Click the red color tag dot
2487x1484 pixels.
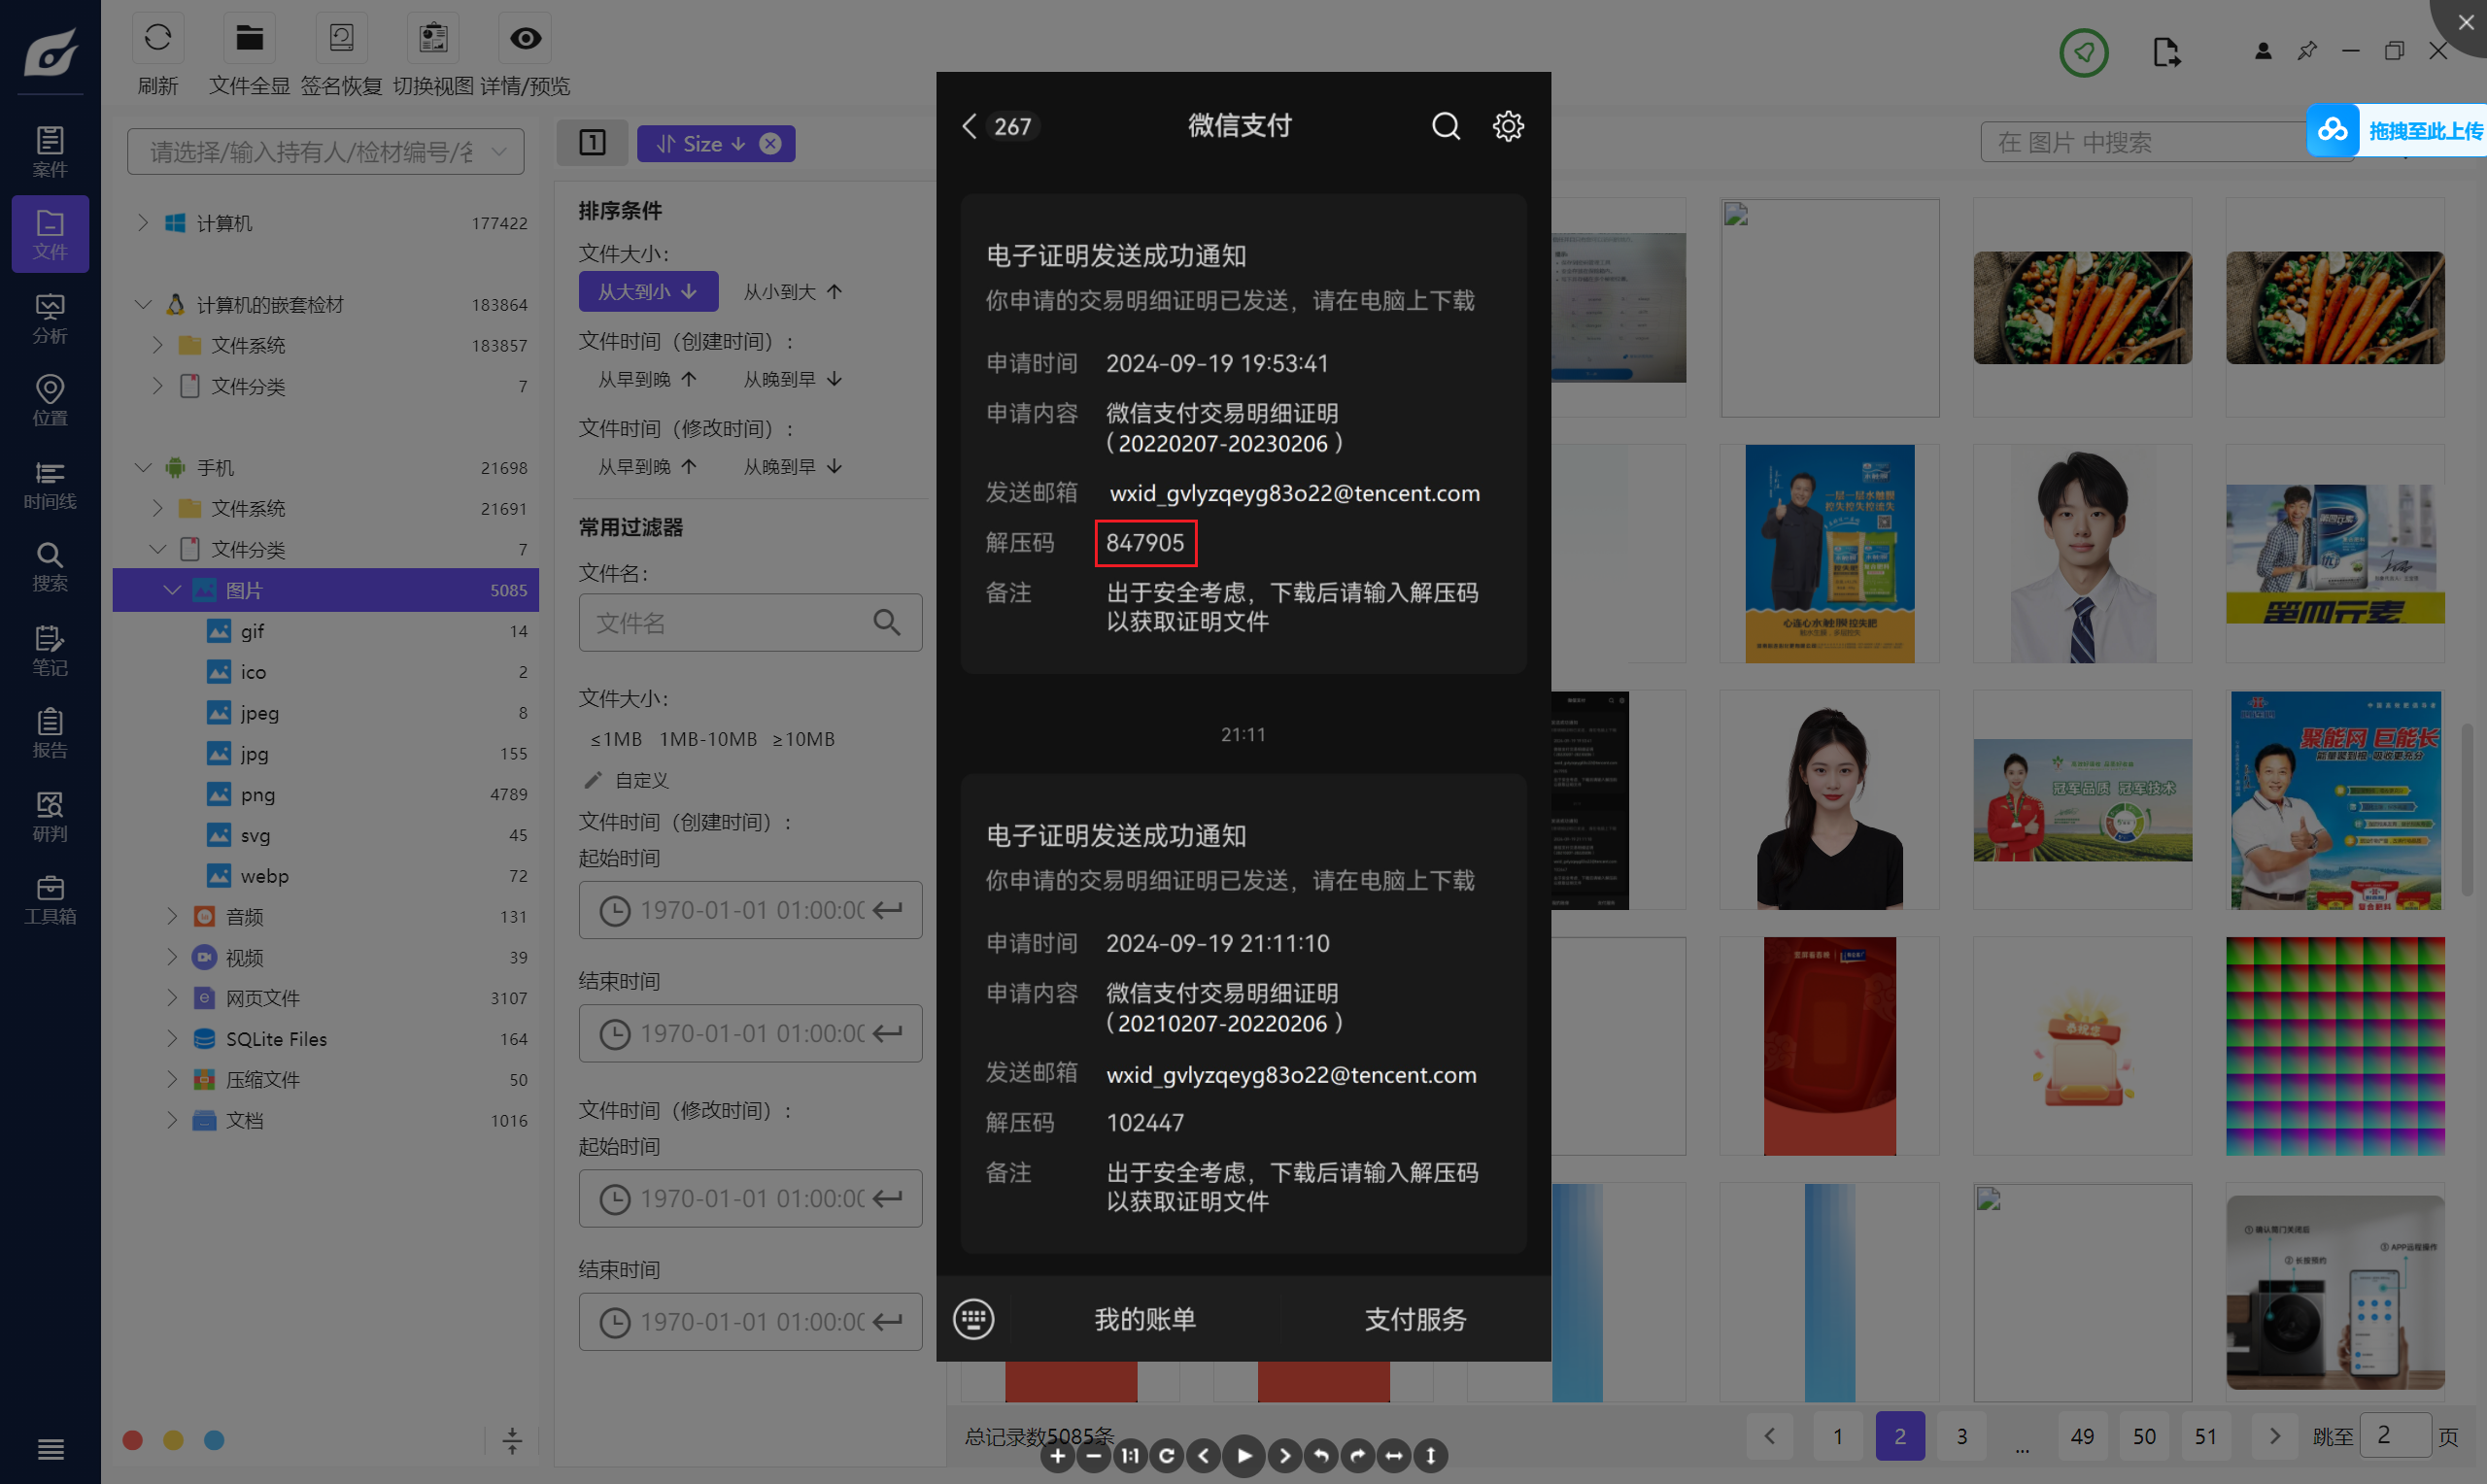coord(132,1440)
